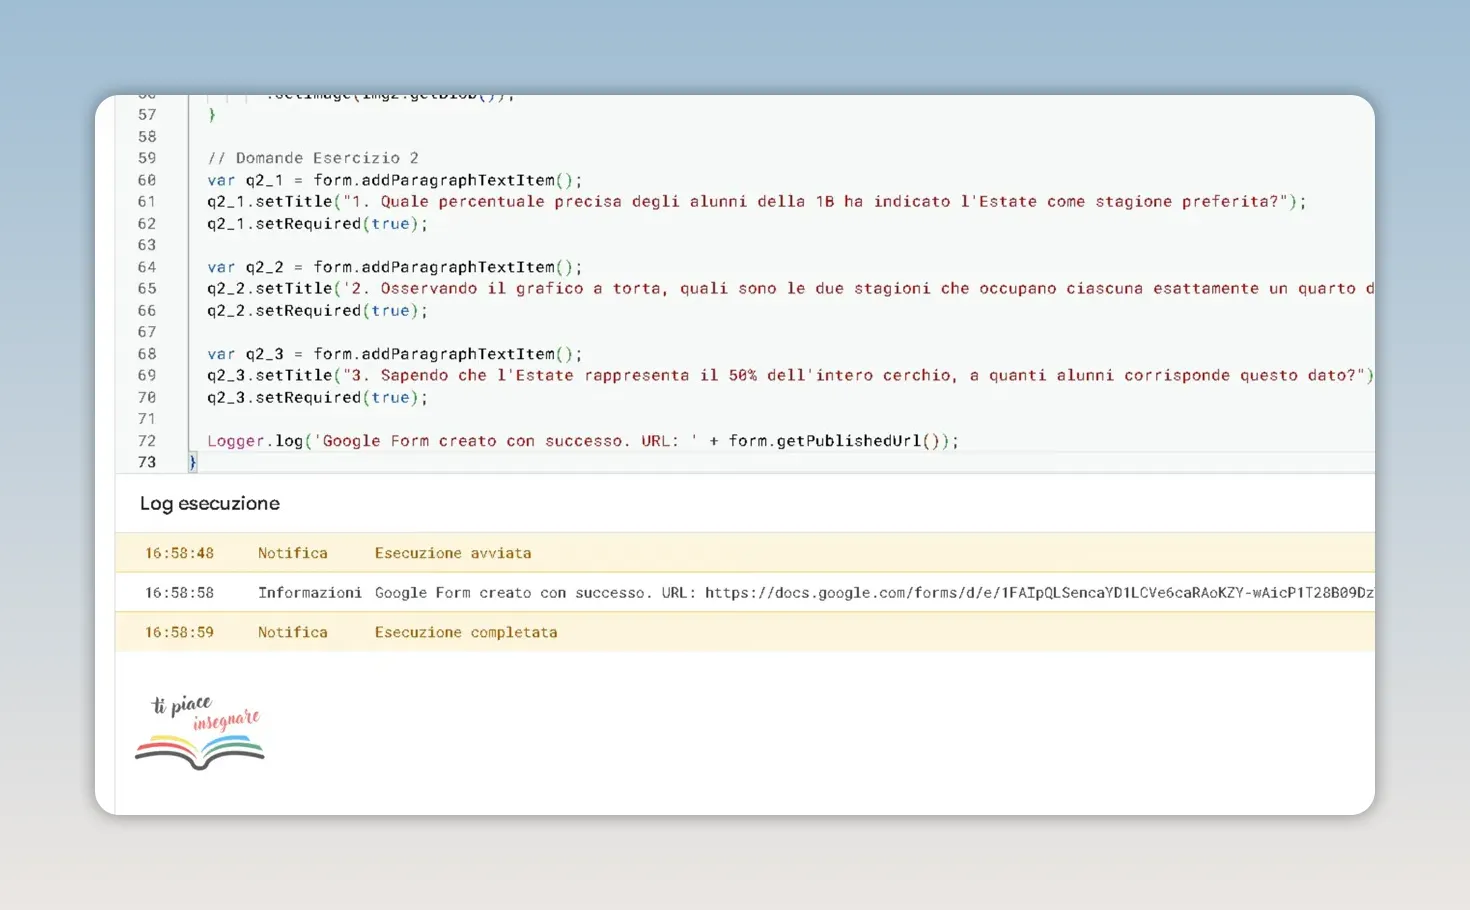Click the closing brace on line 57

(212, 115)
